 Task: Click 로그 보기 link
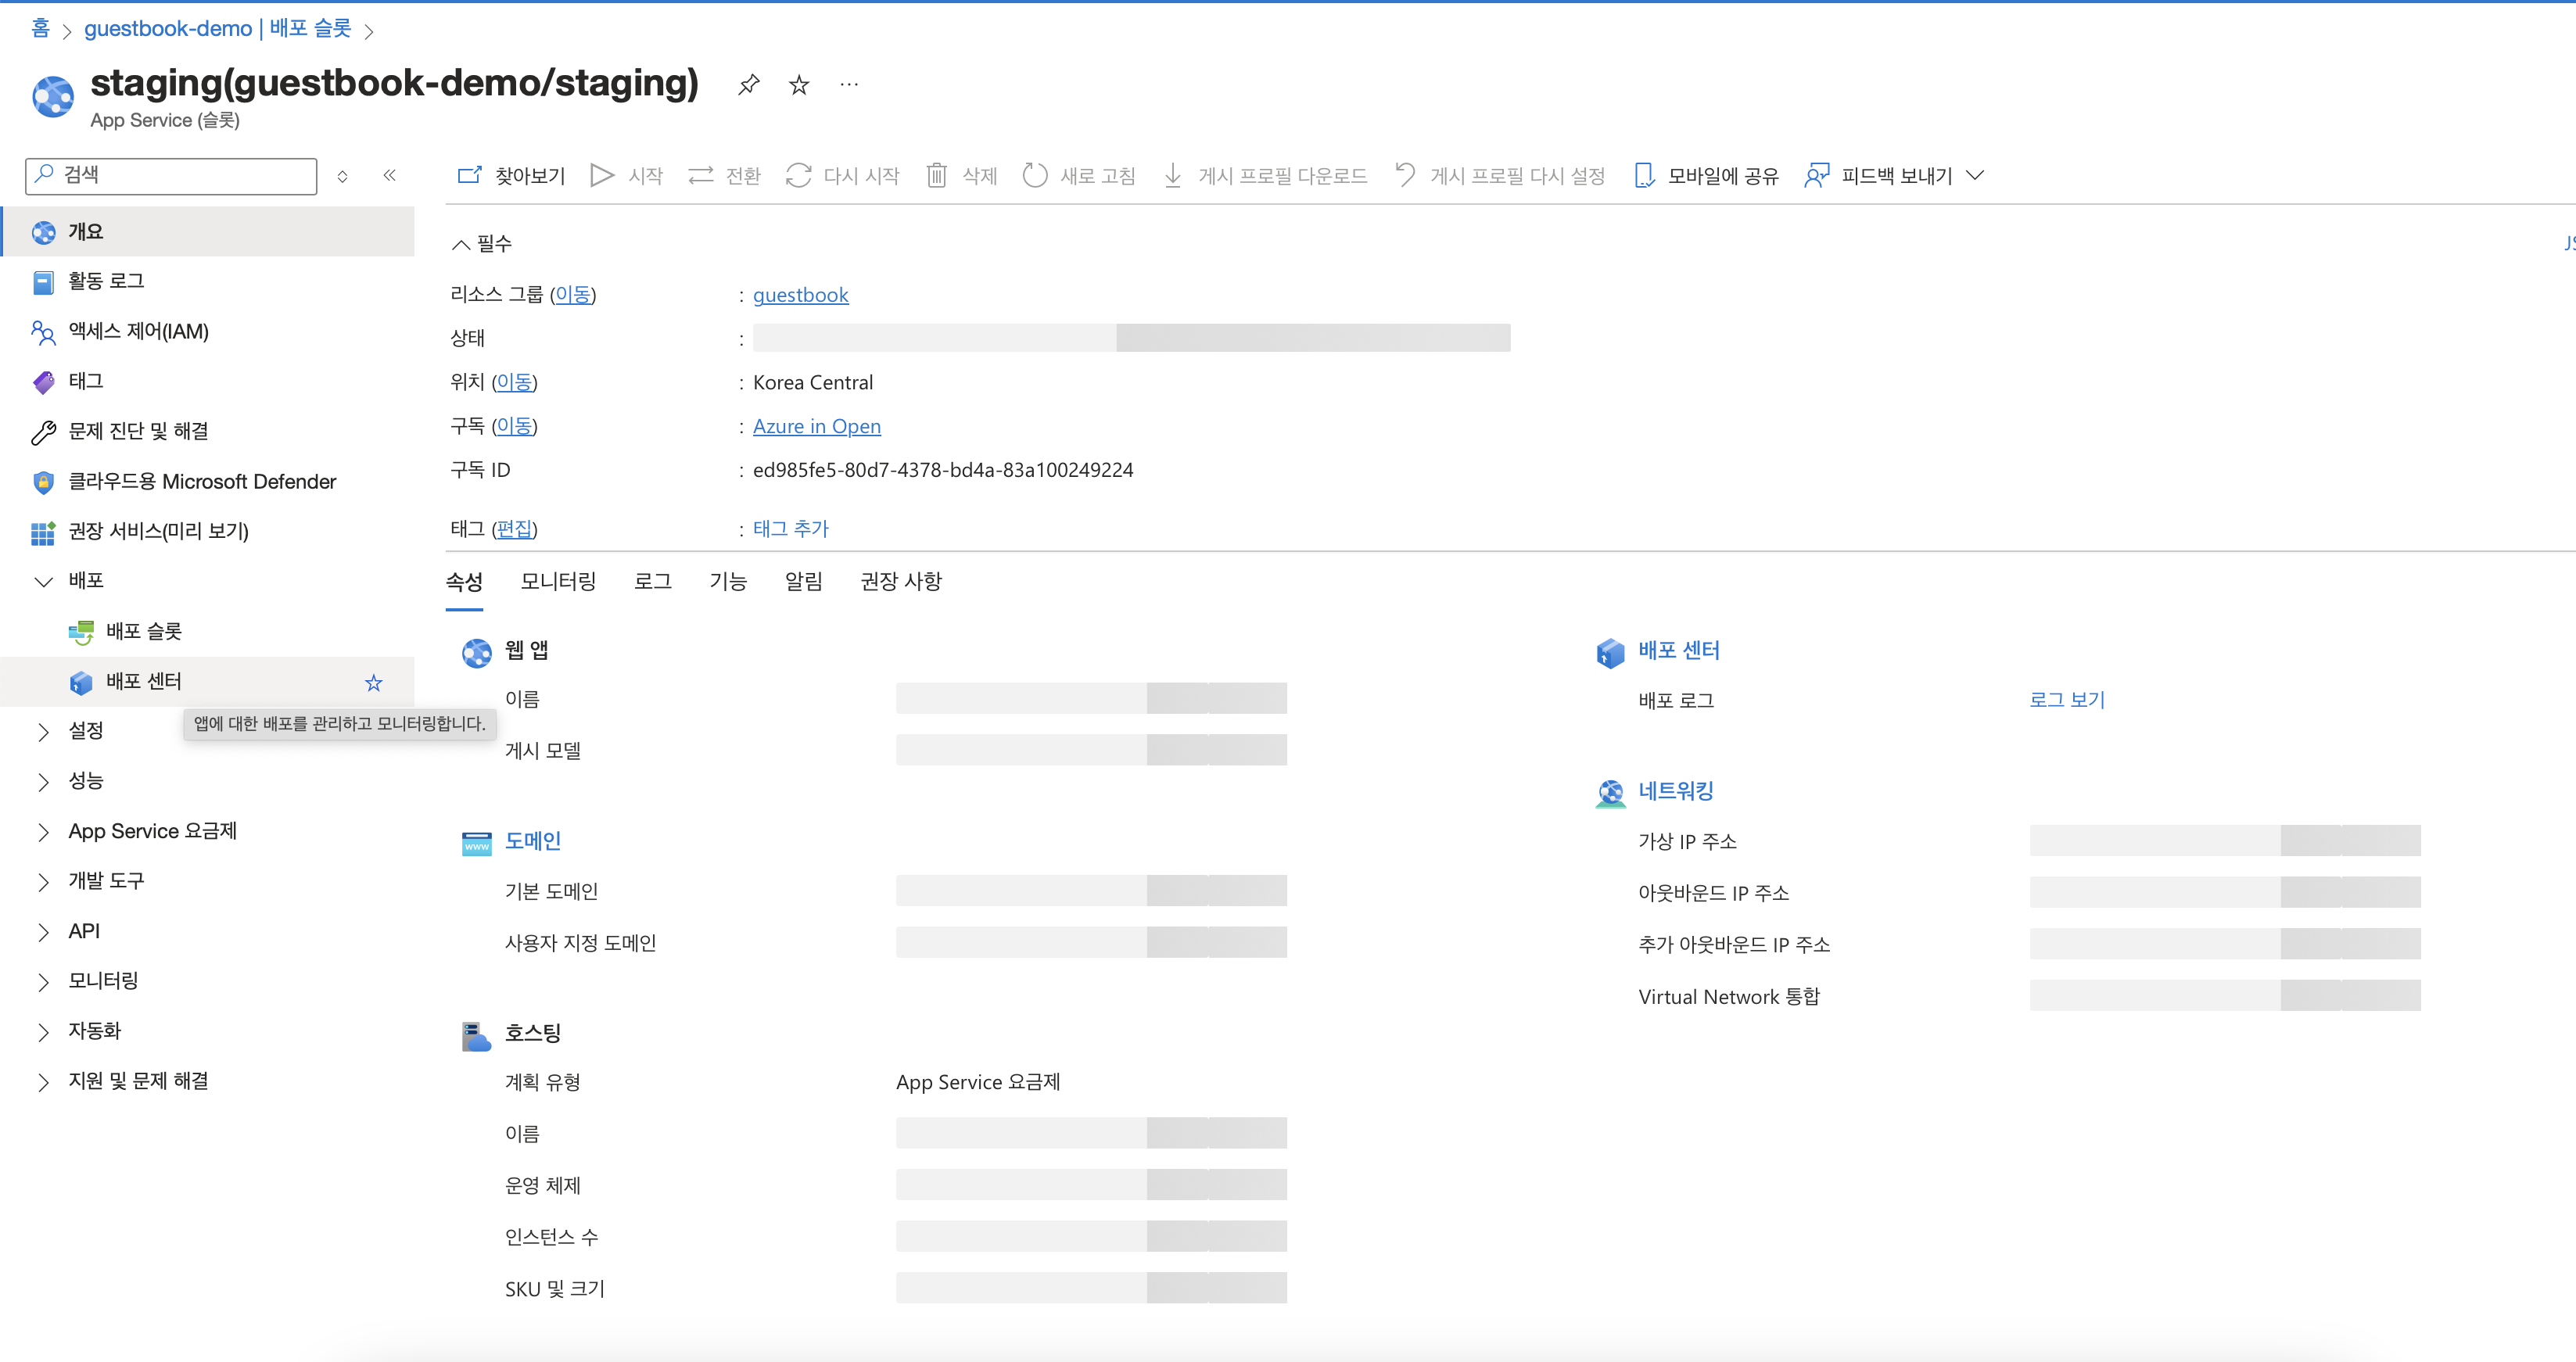[2066, 699]
